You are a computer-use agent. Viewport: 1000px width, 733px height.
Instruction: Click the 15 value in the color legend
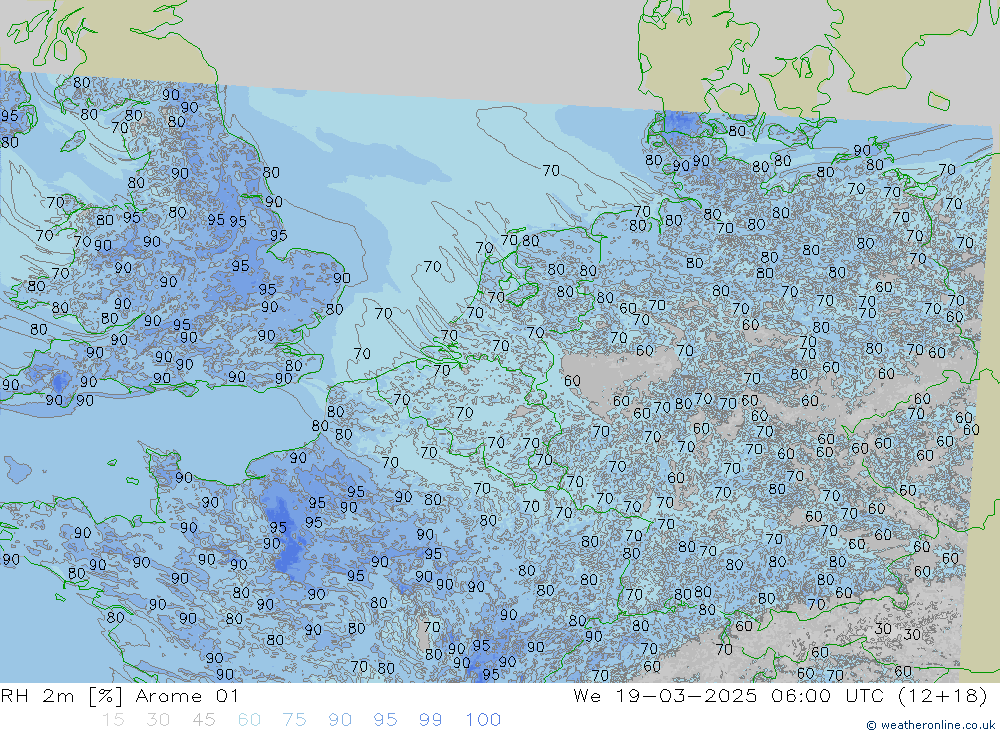[x=113, y=720]
